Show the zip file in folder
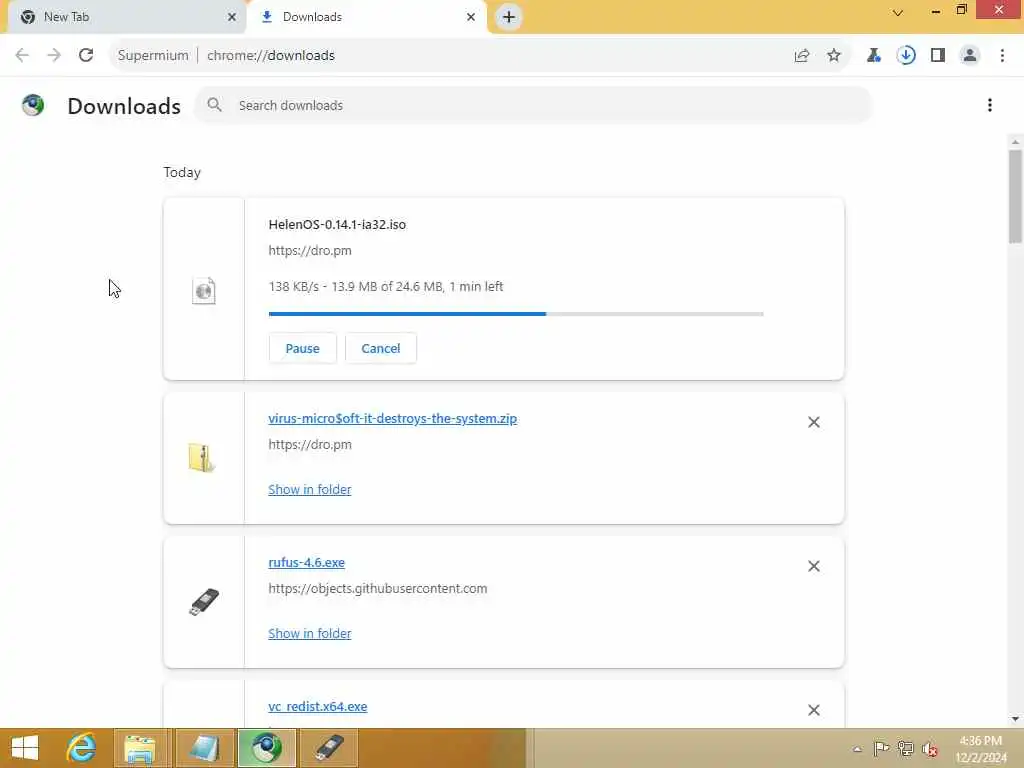Image resolution: width=1024 pixels, height=768 pixels. [x=310, y=489]
